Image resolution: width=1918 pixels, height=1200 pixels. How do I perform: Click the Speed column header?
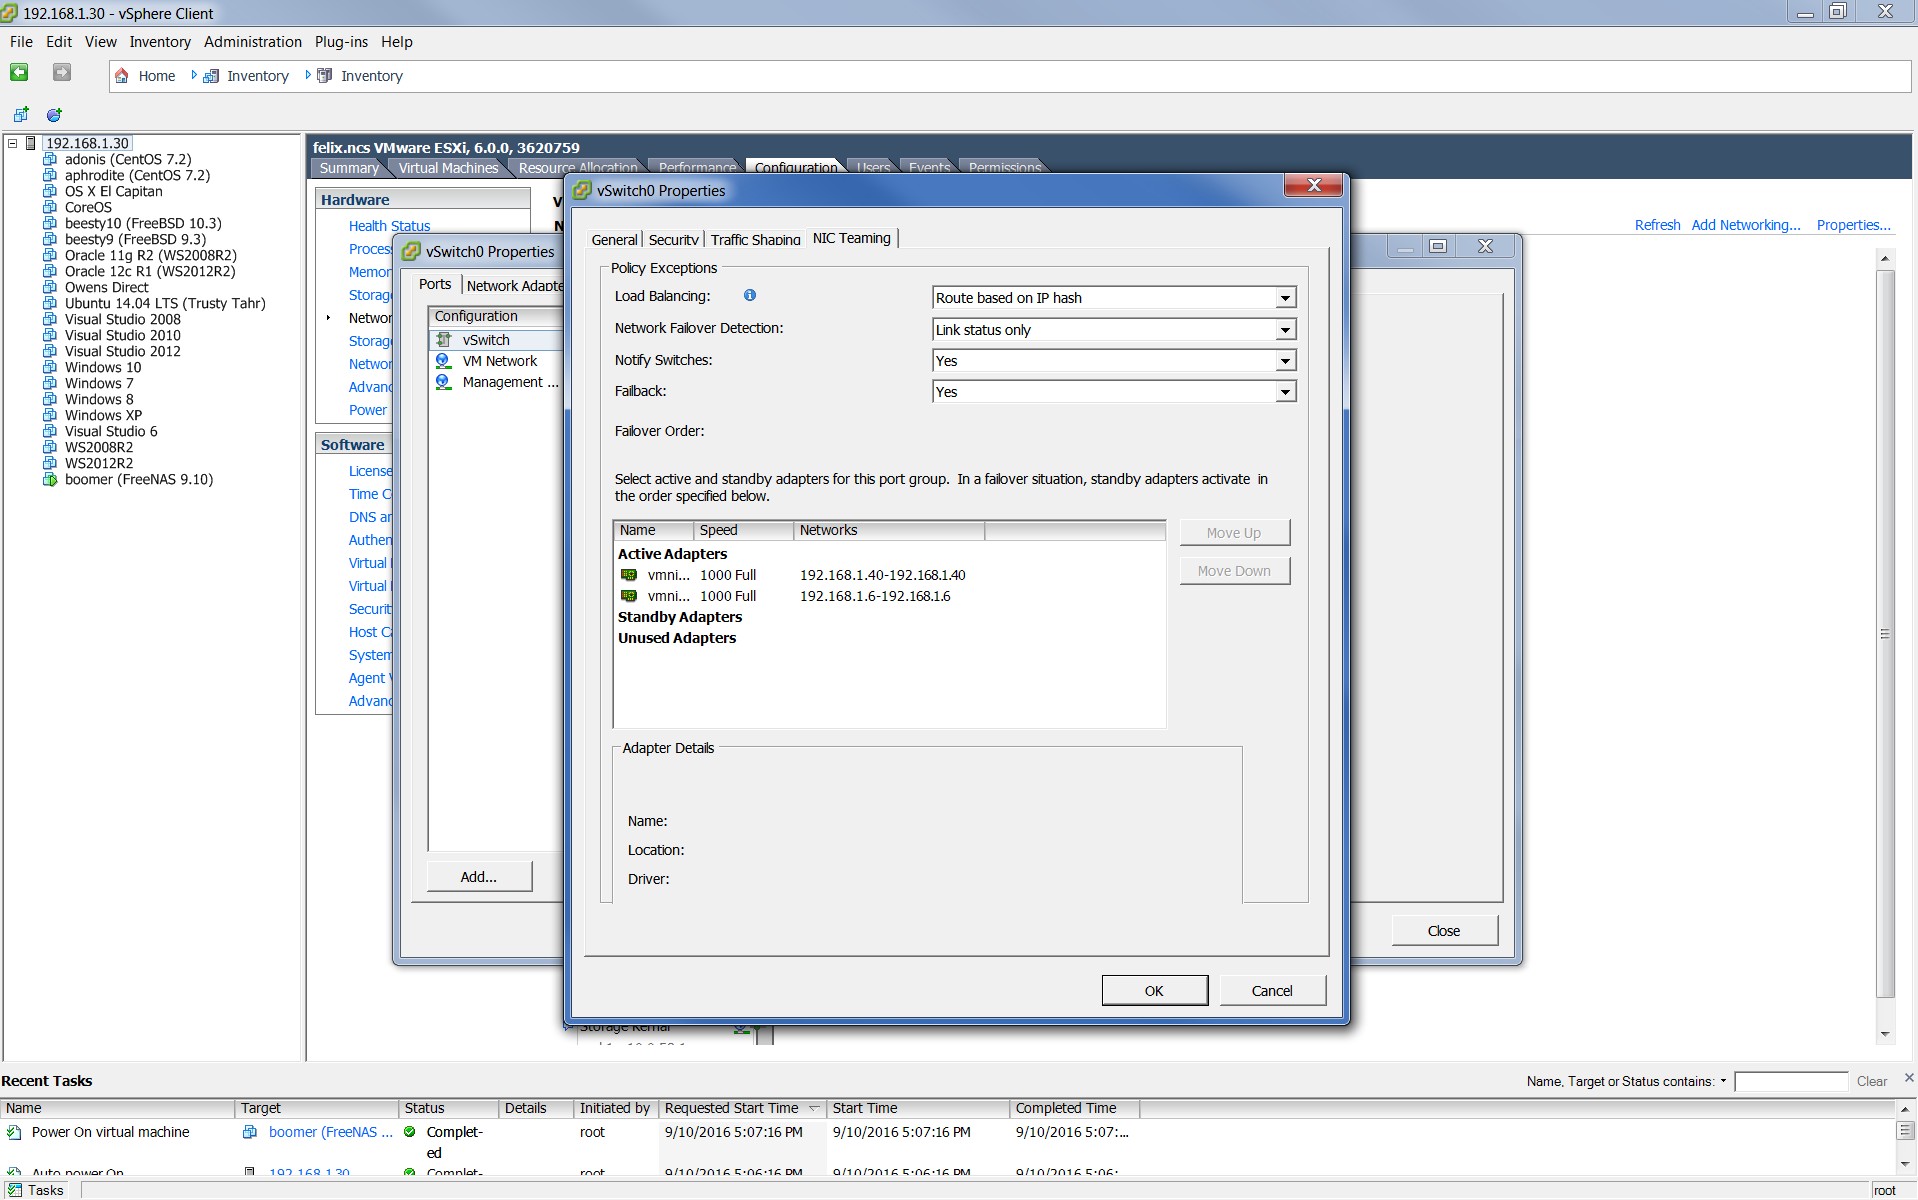pyautogui.click(x=743, y=530)
